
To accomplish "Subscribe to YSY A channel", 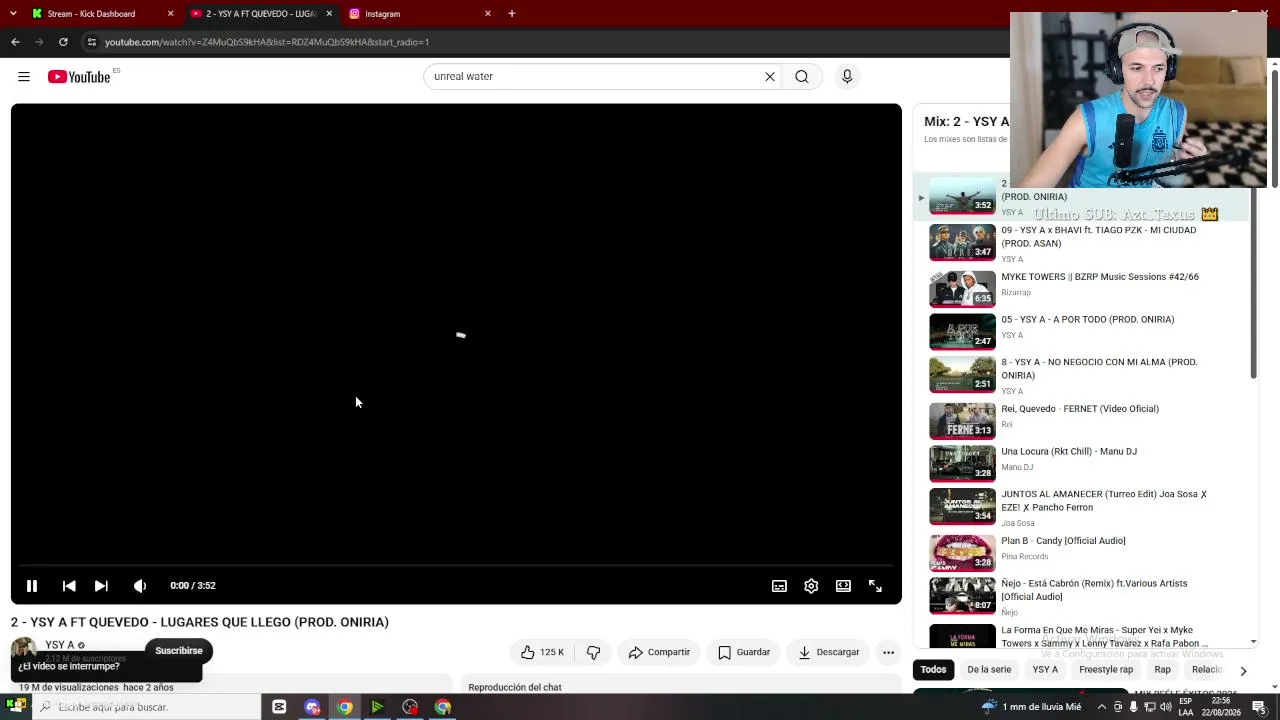I will [x=179, y=651].
